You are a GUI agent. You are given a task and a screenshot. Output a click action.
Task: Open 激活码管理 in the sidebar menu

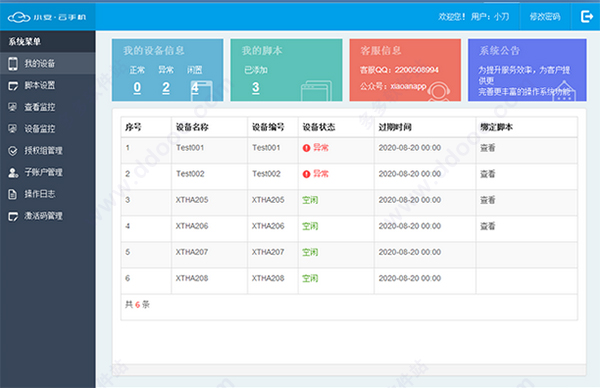(47, 216)
